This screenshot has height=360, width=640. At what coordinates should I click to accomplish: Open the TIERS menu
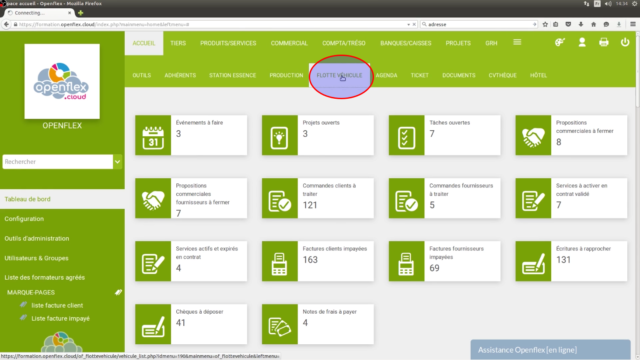(x=178, y=43)
